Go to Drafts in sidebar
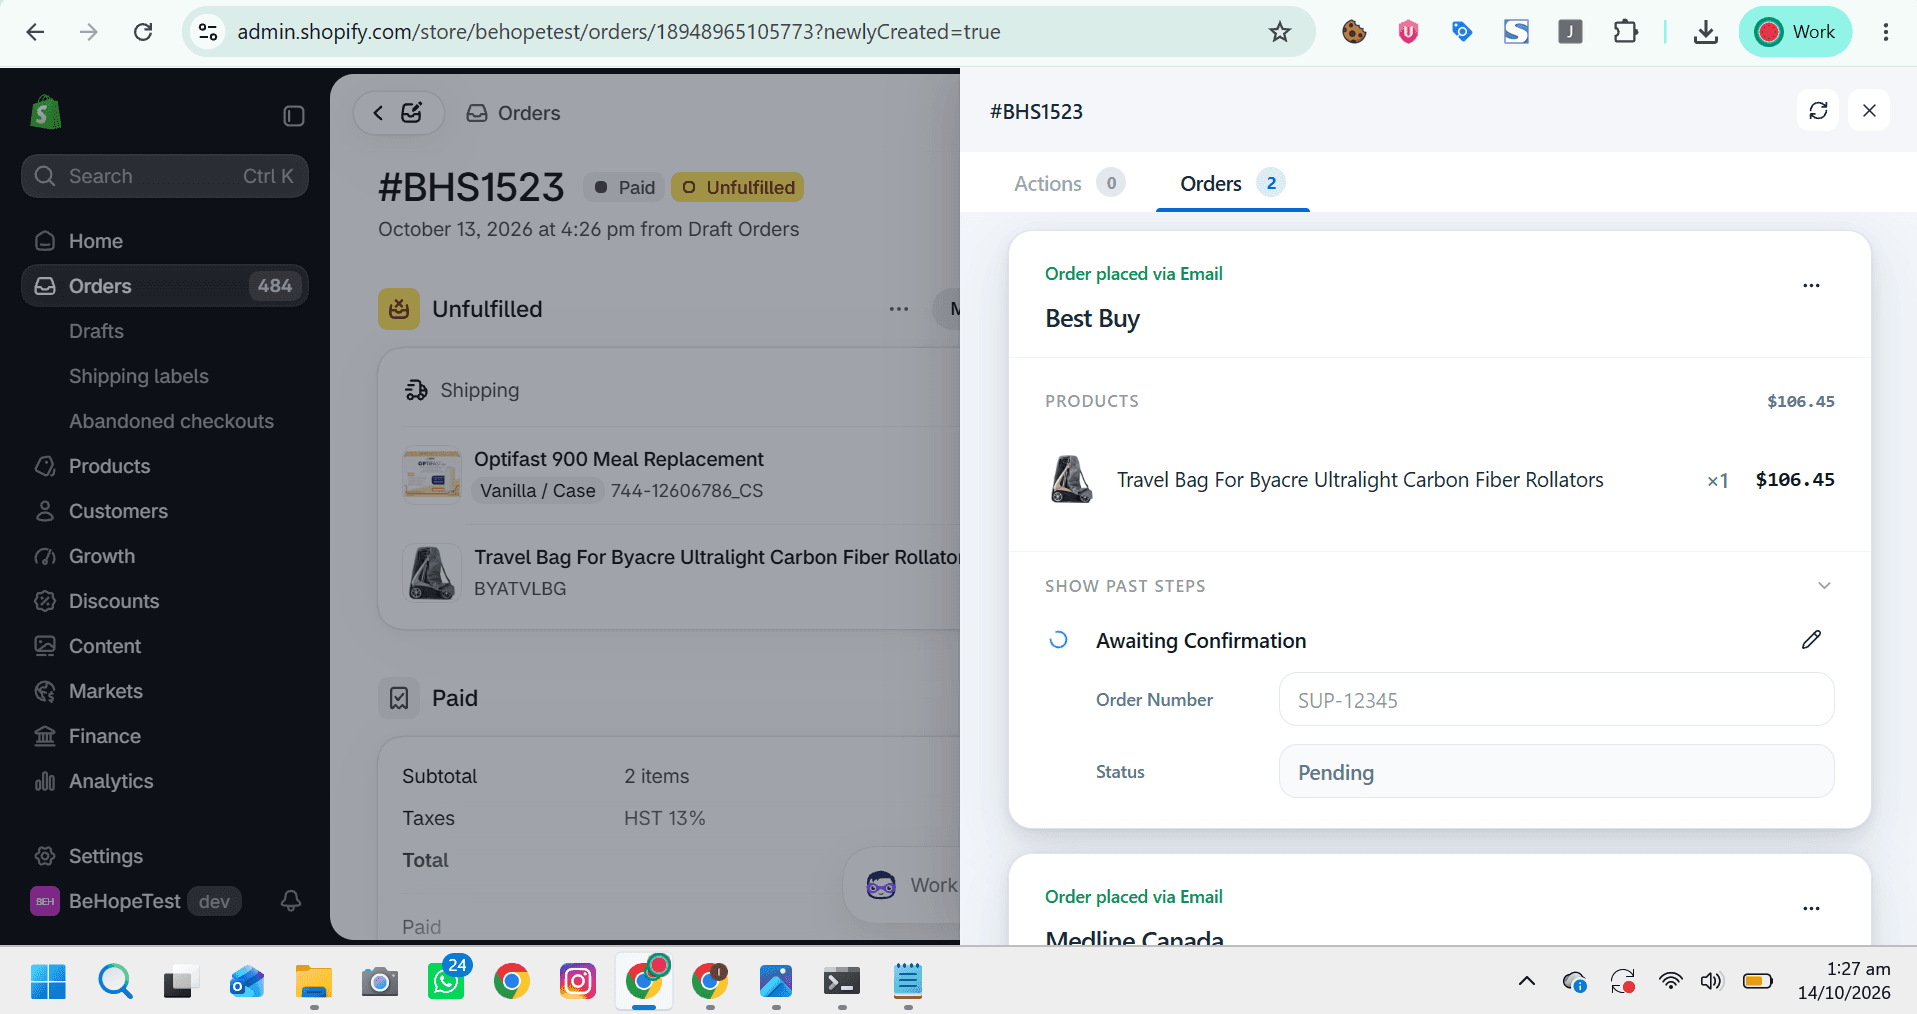 click(96, 331)
